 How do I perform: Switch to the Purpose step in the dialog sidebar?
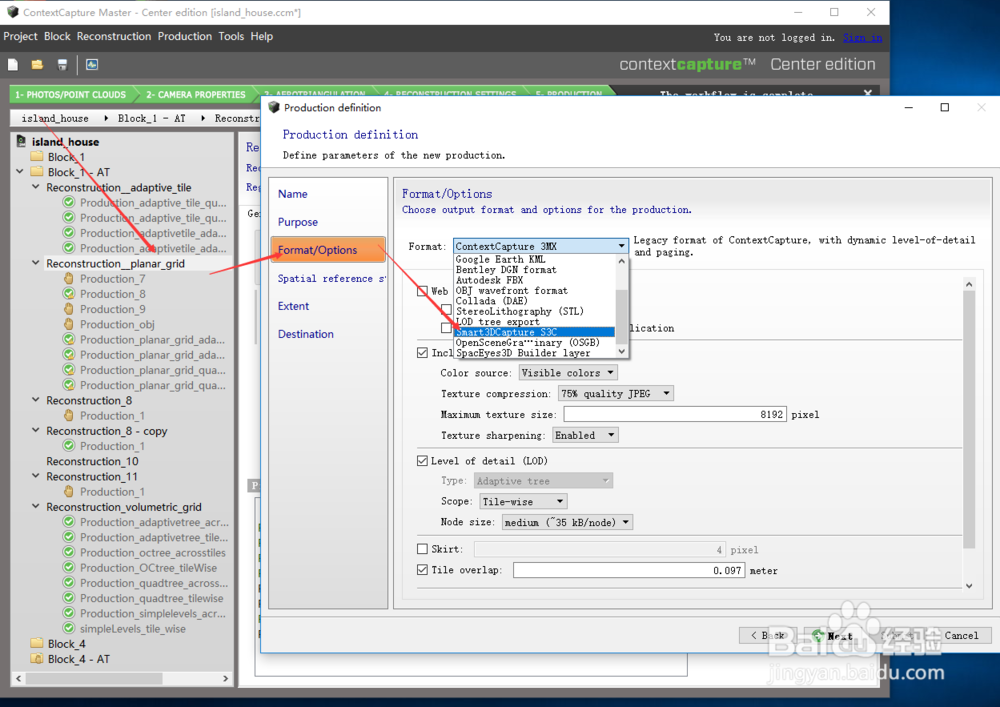tap(298, 222)
